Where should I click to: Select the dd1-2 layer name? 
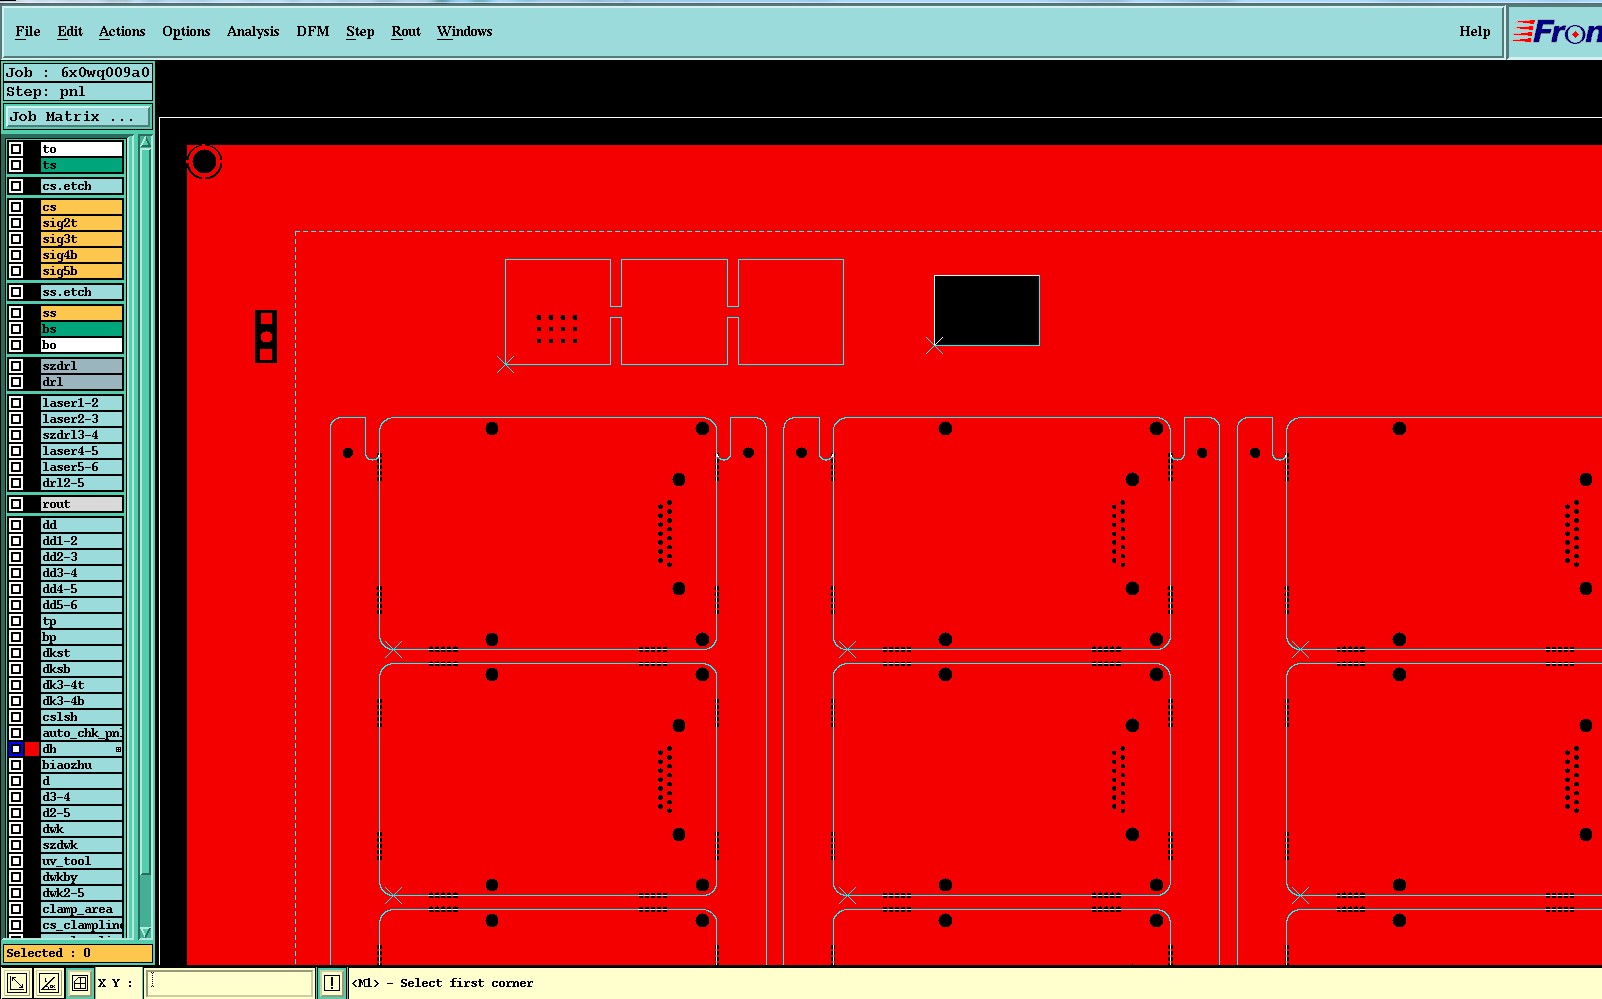[82, 541]
